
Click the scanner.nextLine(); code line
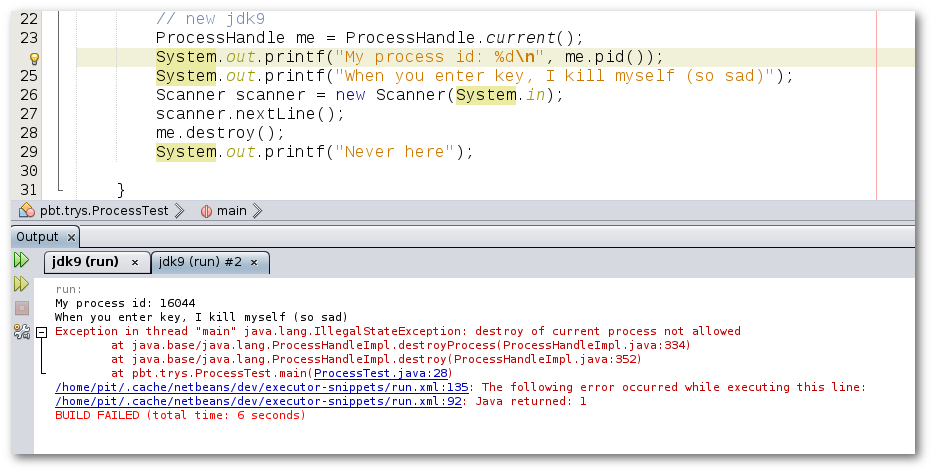[x=250, y=113]
